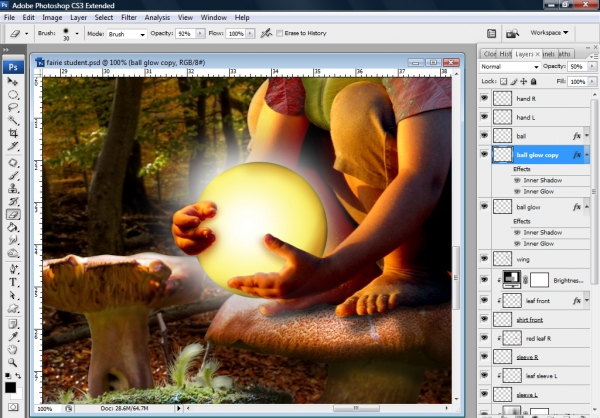Check Erase to History checkbox
Screen dimensions: 600x418
tap(280, 33)
